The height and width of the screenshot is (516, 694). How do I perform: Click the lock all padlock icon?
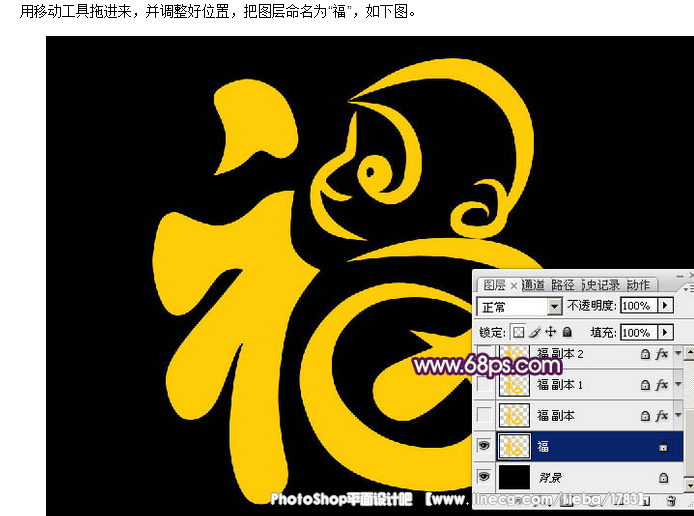[x=567, y=331]
